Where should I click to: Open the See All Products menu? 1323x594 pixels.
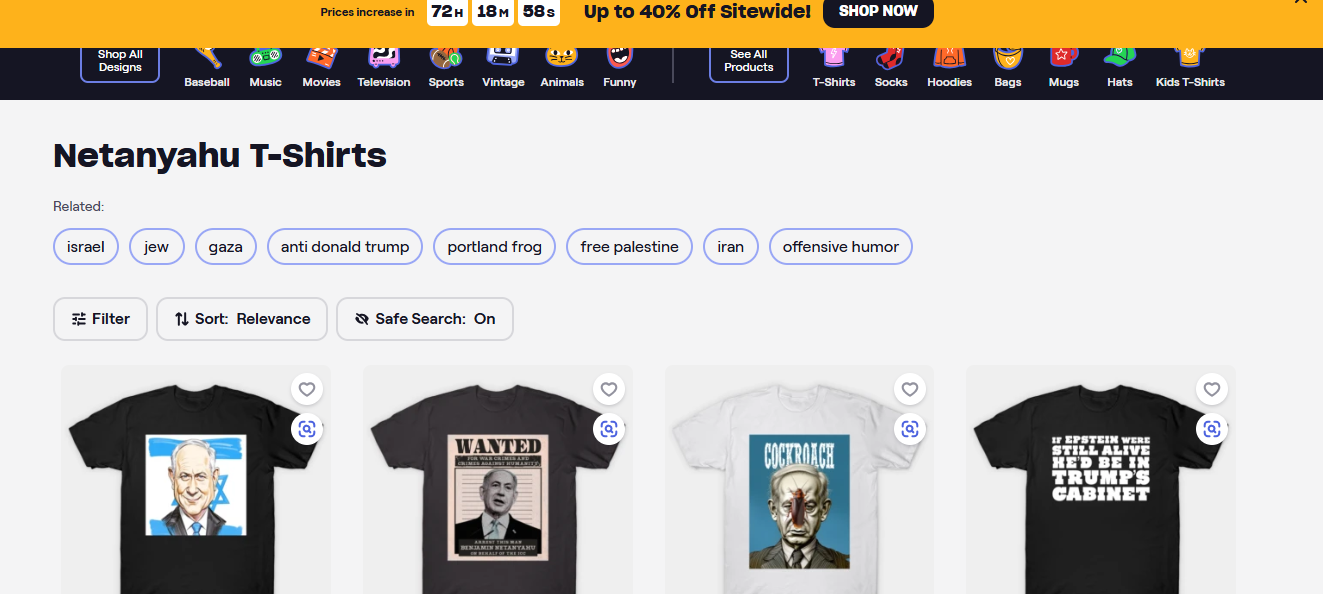(748, 61)
